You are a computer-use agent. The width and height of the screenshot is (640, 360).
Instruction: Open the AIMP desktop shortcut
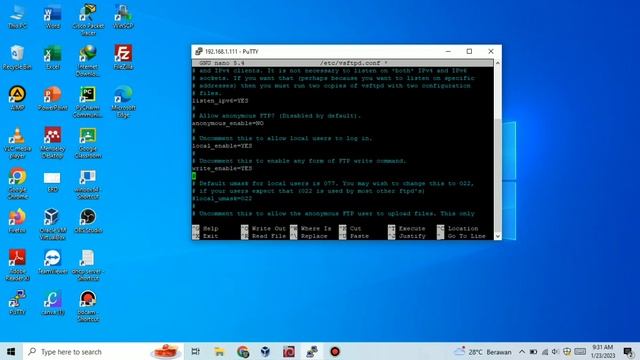(x=17, y=98)
